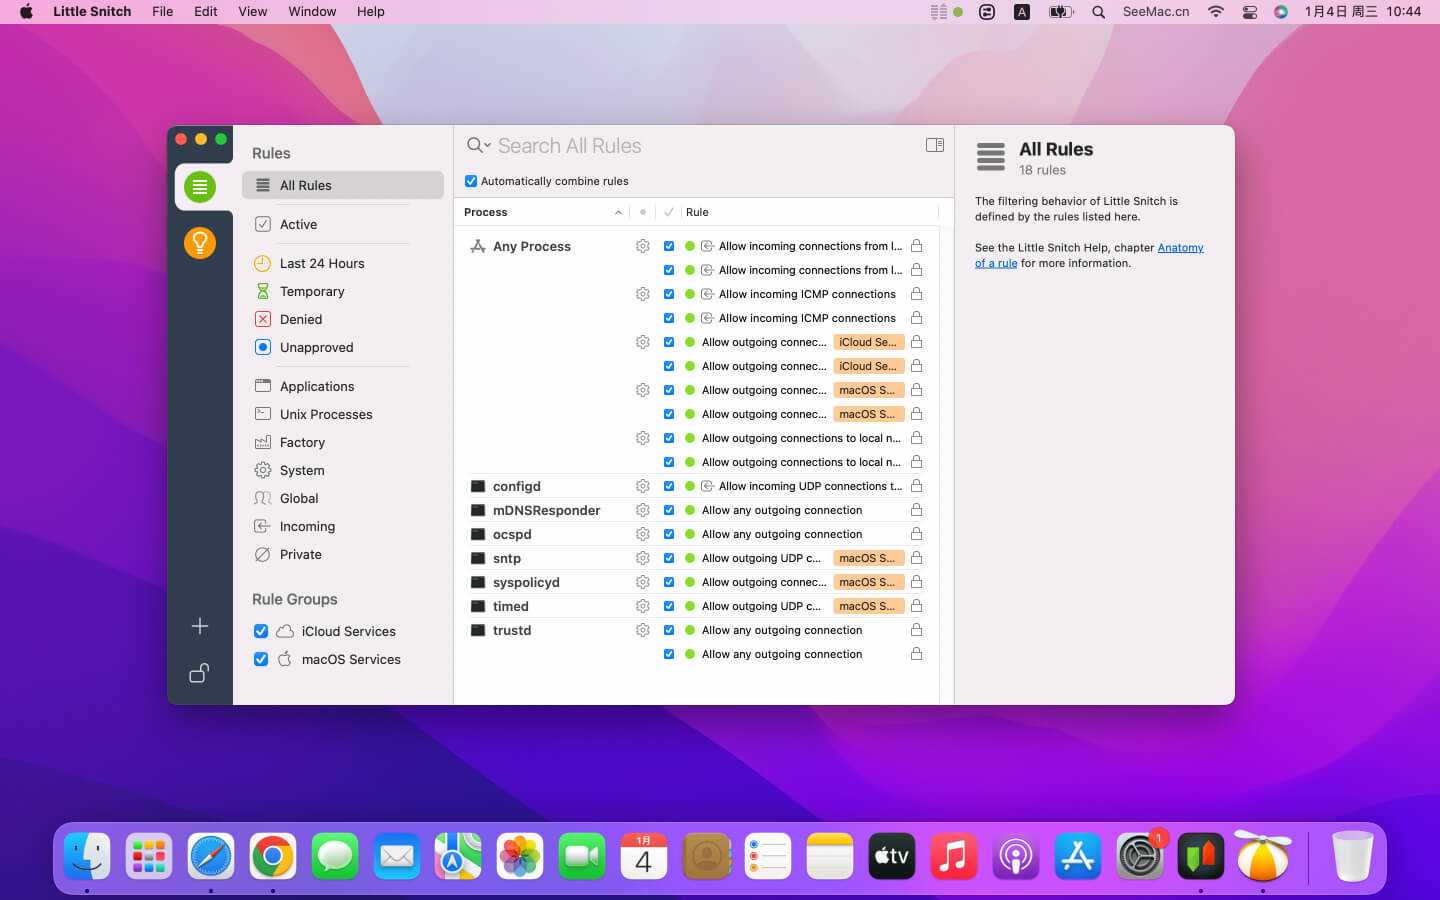
Task: Click the Process column sort chevron
Action: (x=618, y=212)
